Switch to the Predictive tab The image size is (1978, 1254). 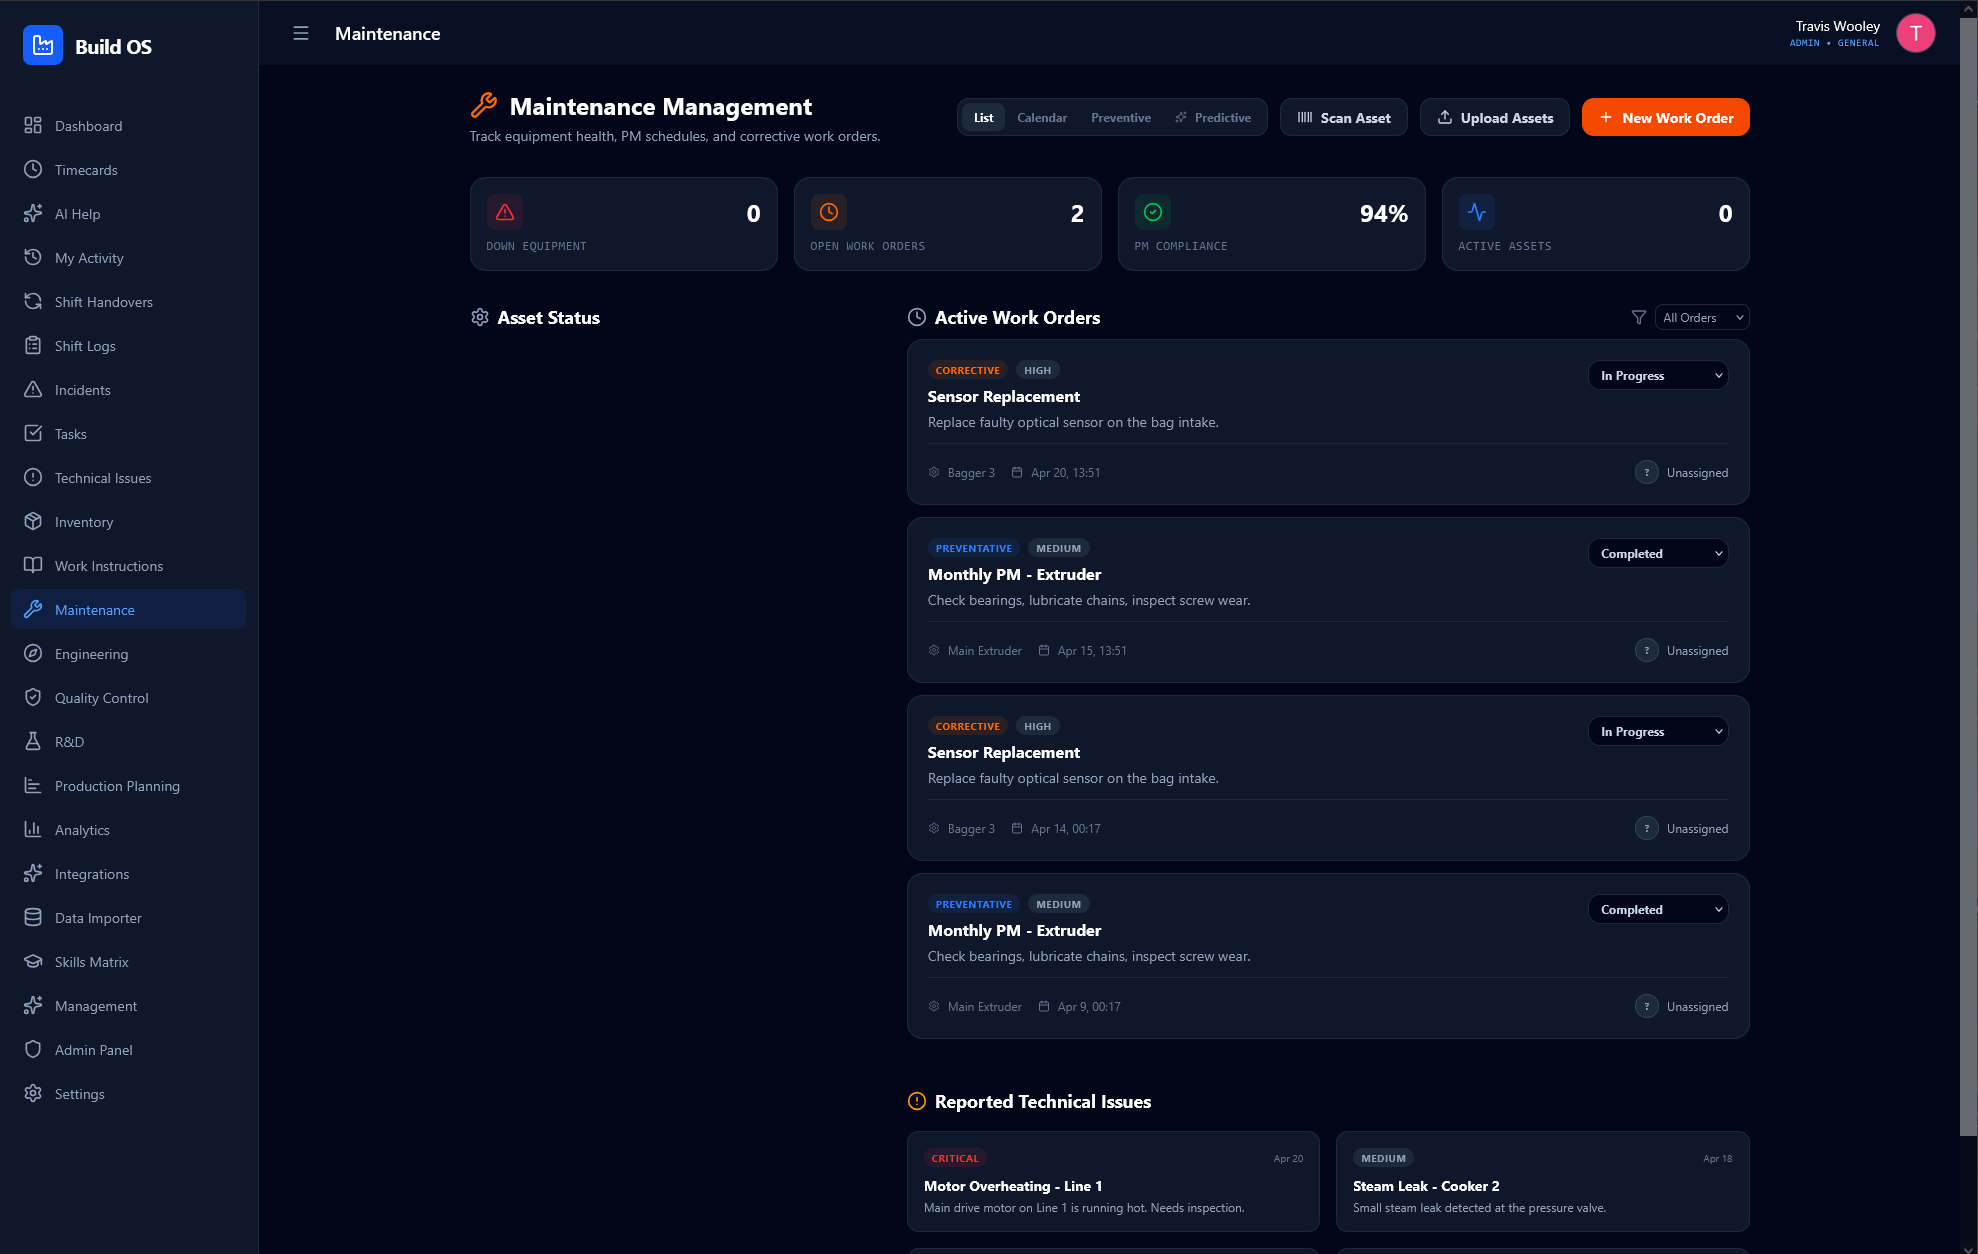(1213, 118)
